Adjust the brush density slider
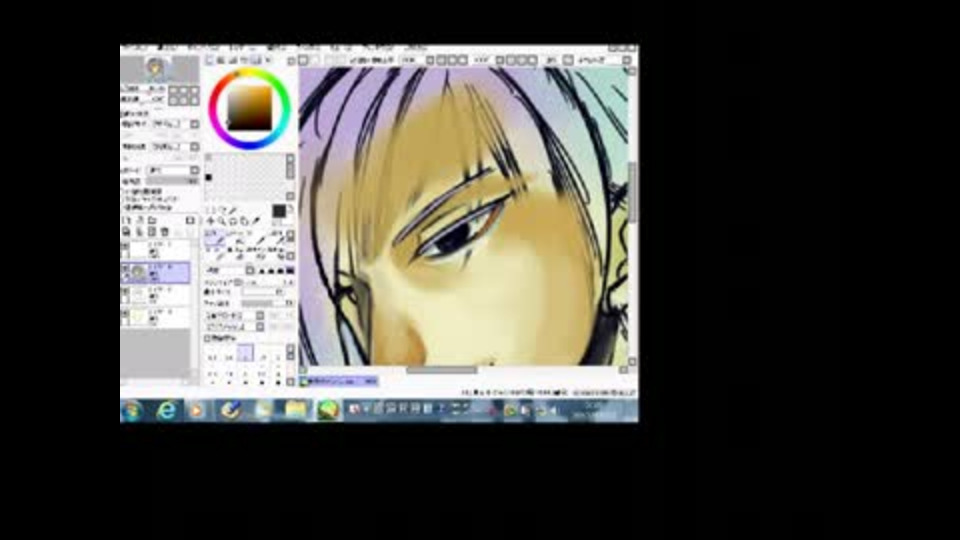This screenshot has height=540, width=960. 266,304
